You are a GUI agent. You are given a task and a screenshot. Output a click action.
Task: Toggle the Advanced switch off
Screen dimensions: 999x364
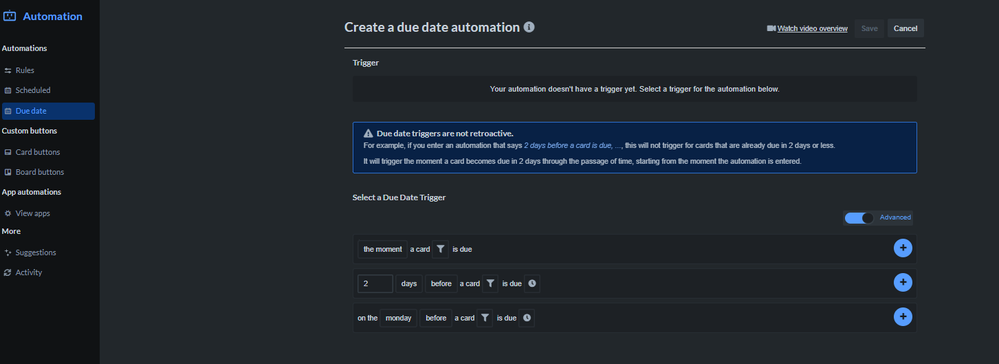[859, 218]
